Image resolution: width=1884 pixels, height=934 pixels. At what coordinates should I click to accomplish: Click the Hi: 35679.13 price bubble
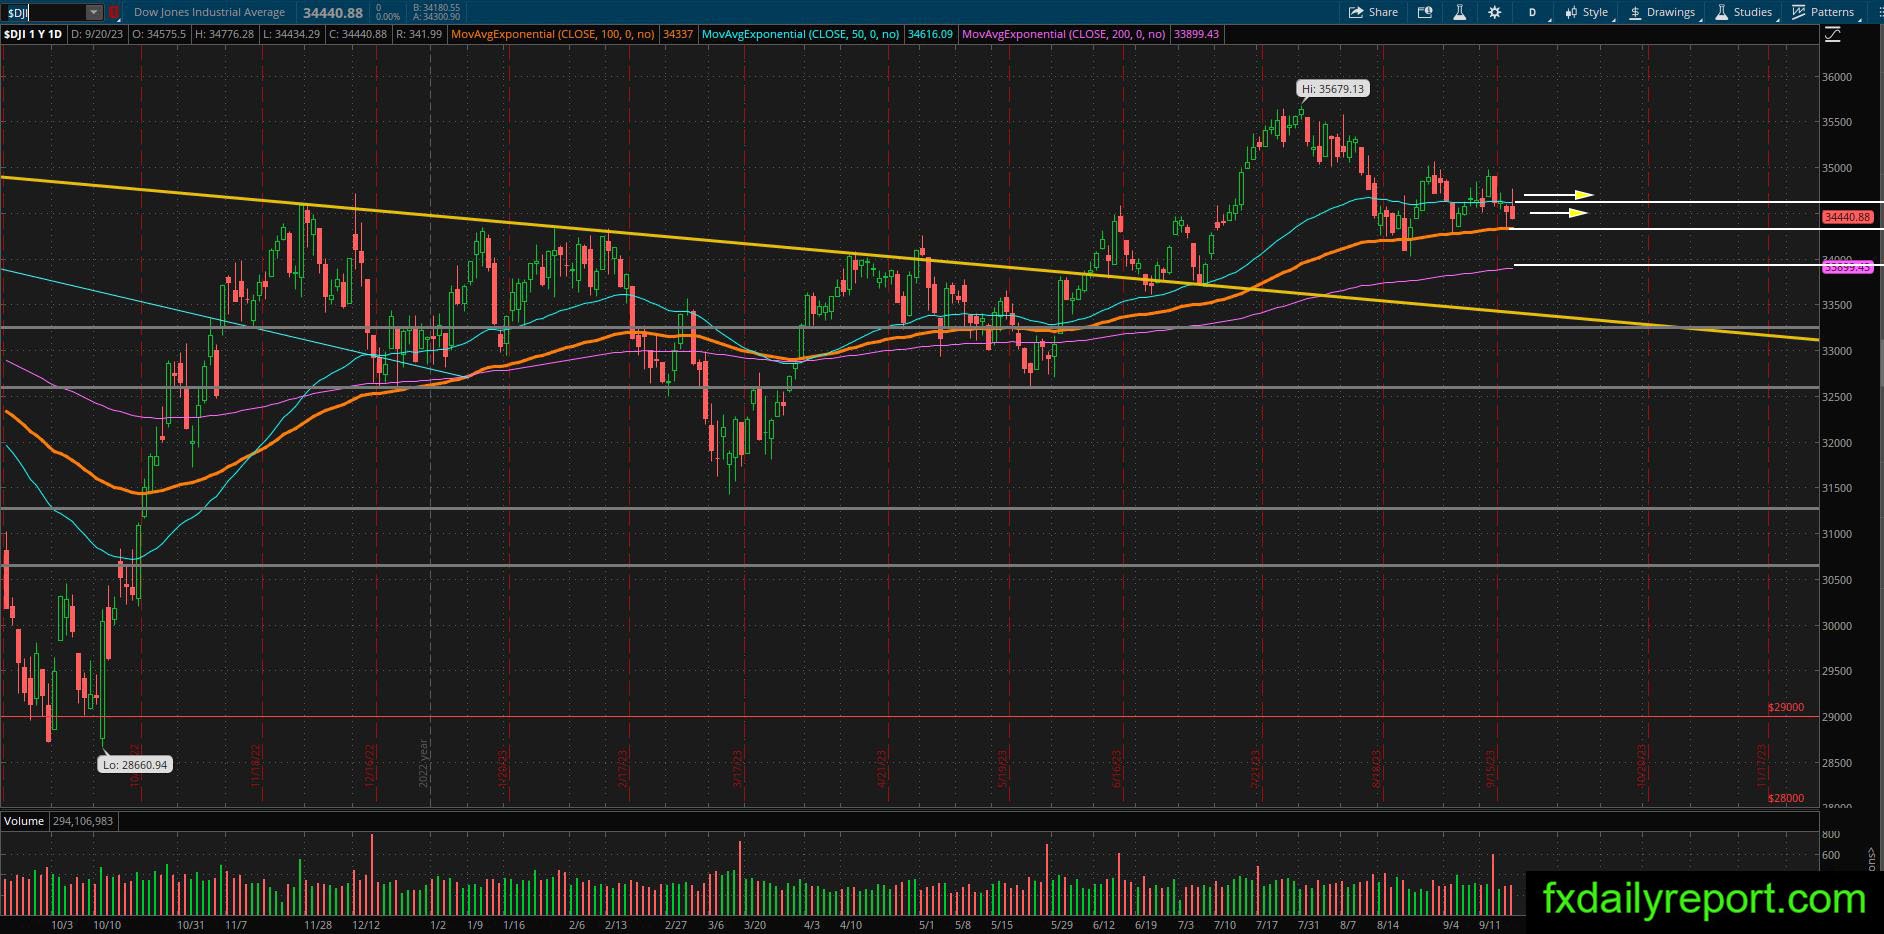click(x=1333, y=89)
